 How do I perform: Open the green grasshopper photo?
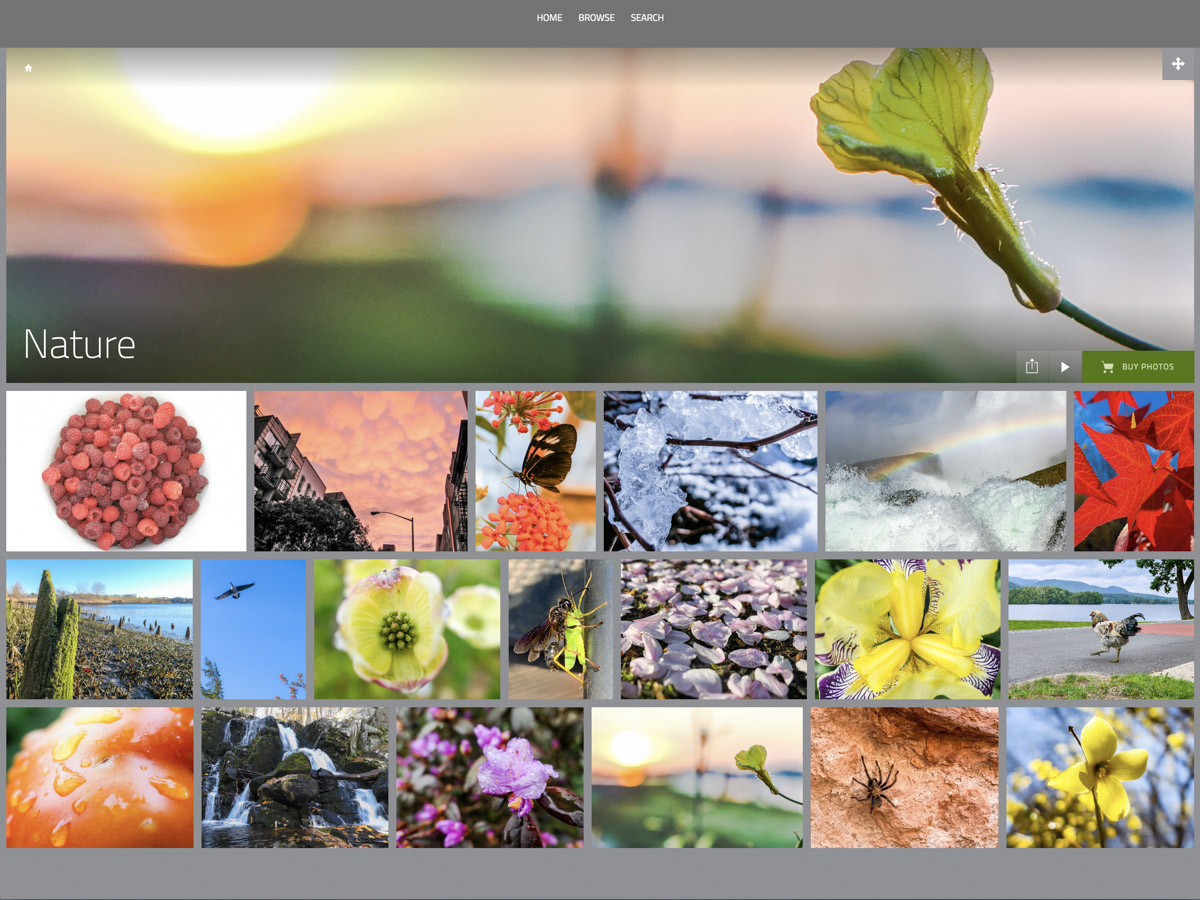[560, 629]
